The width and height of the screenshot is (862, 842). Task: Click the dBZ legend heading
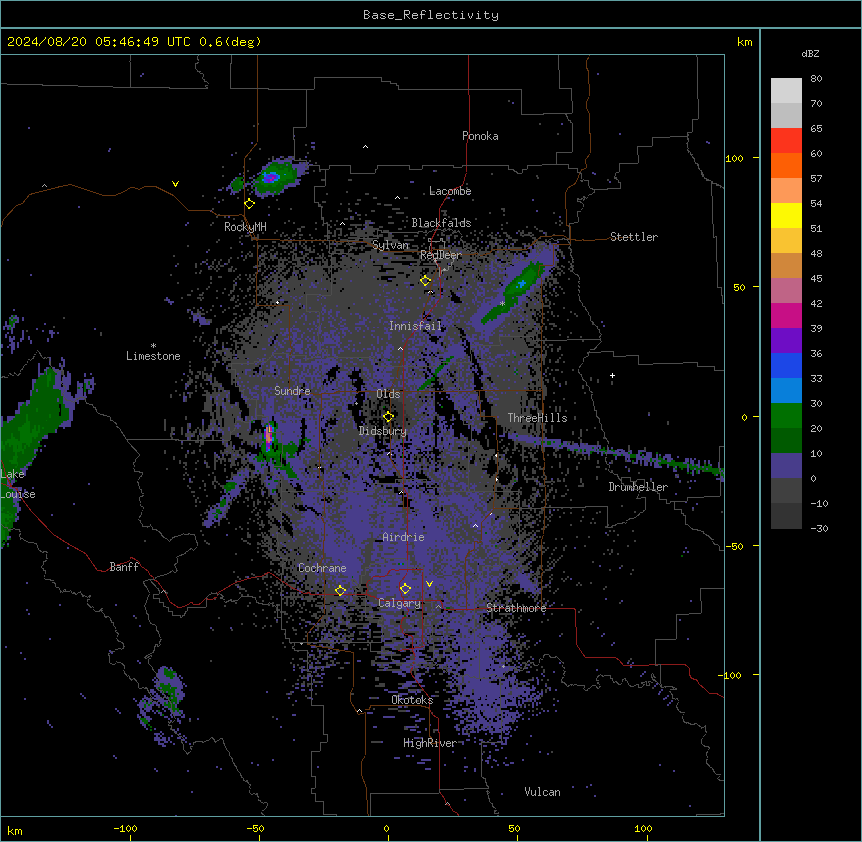pos(810,54)
